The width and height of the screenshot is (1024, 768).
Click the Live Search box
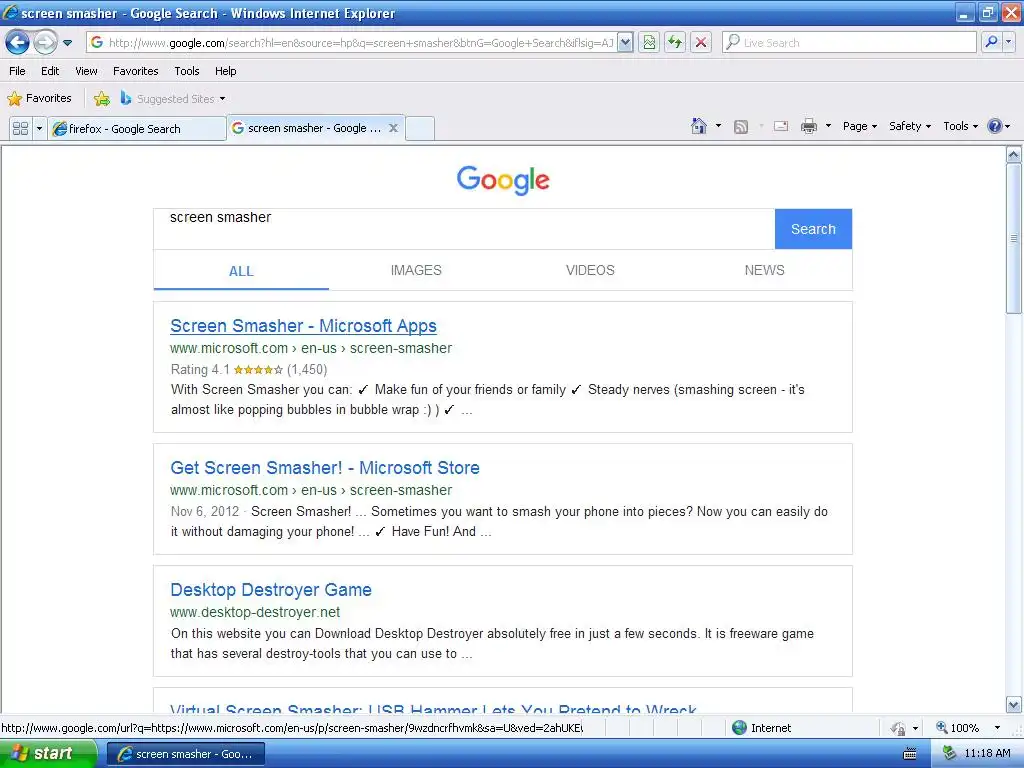[849, 43]
